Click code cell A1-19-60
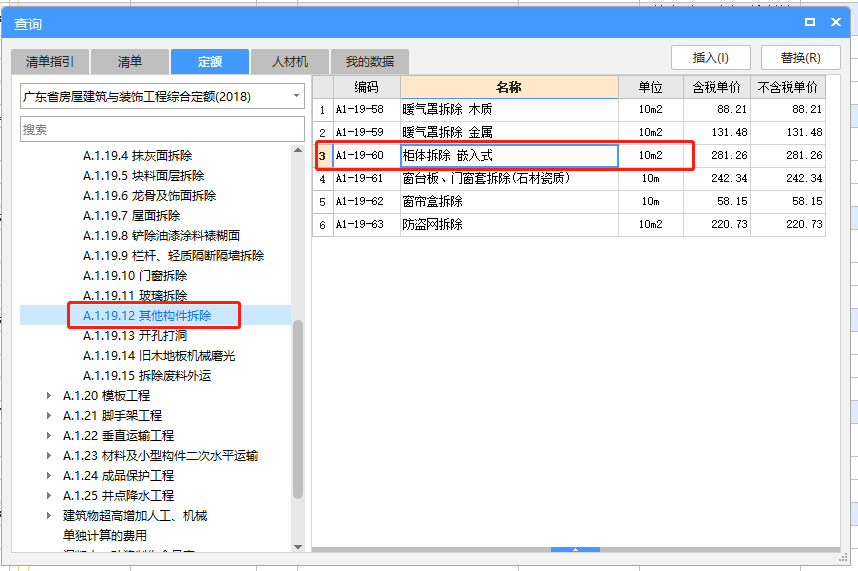The image size is (858, 571). click(x=367, y=155)
